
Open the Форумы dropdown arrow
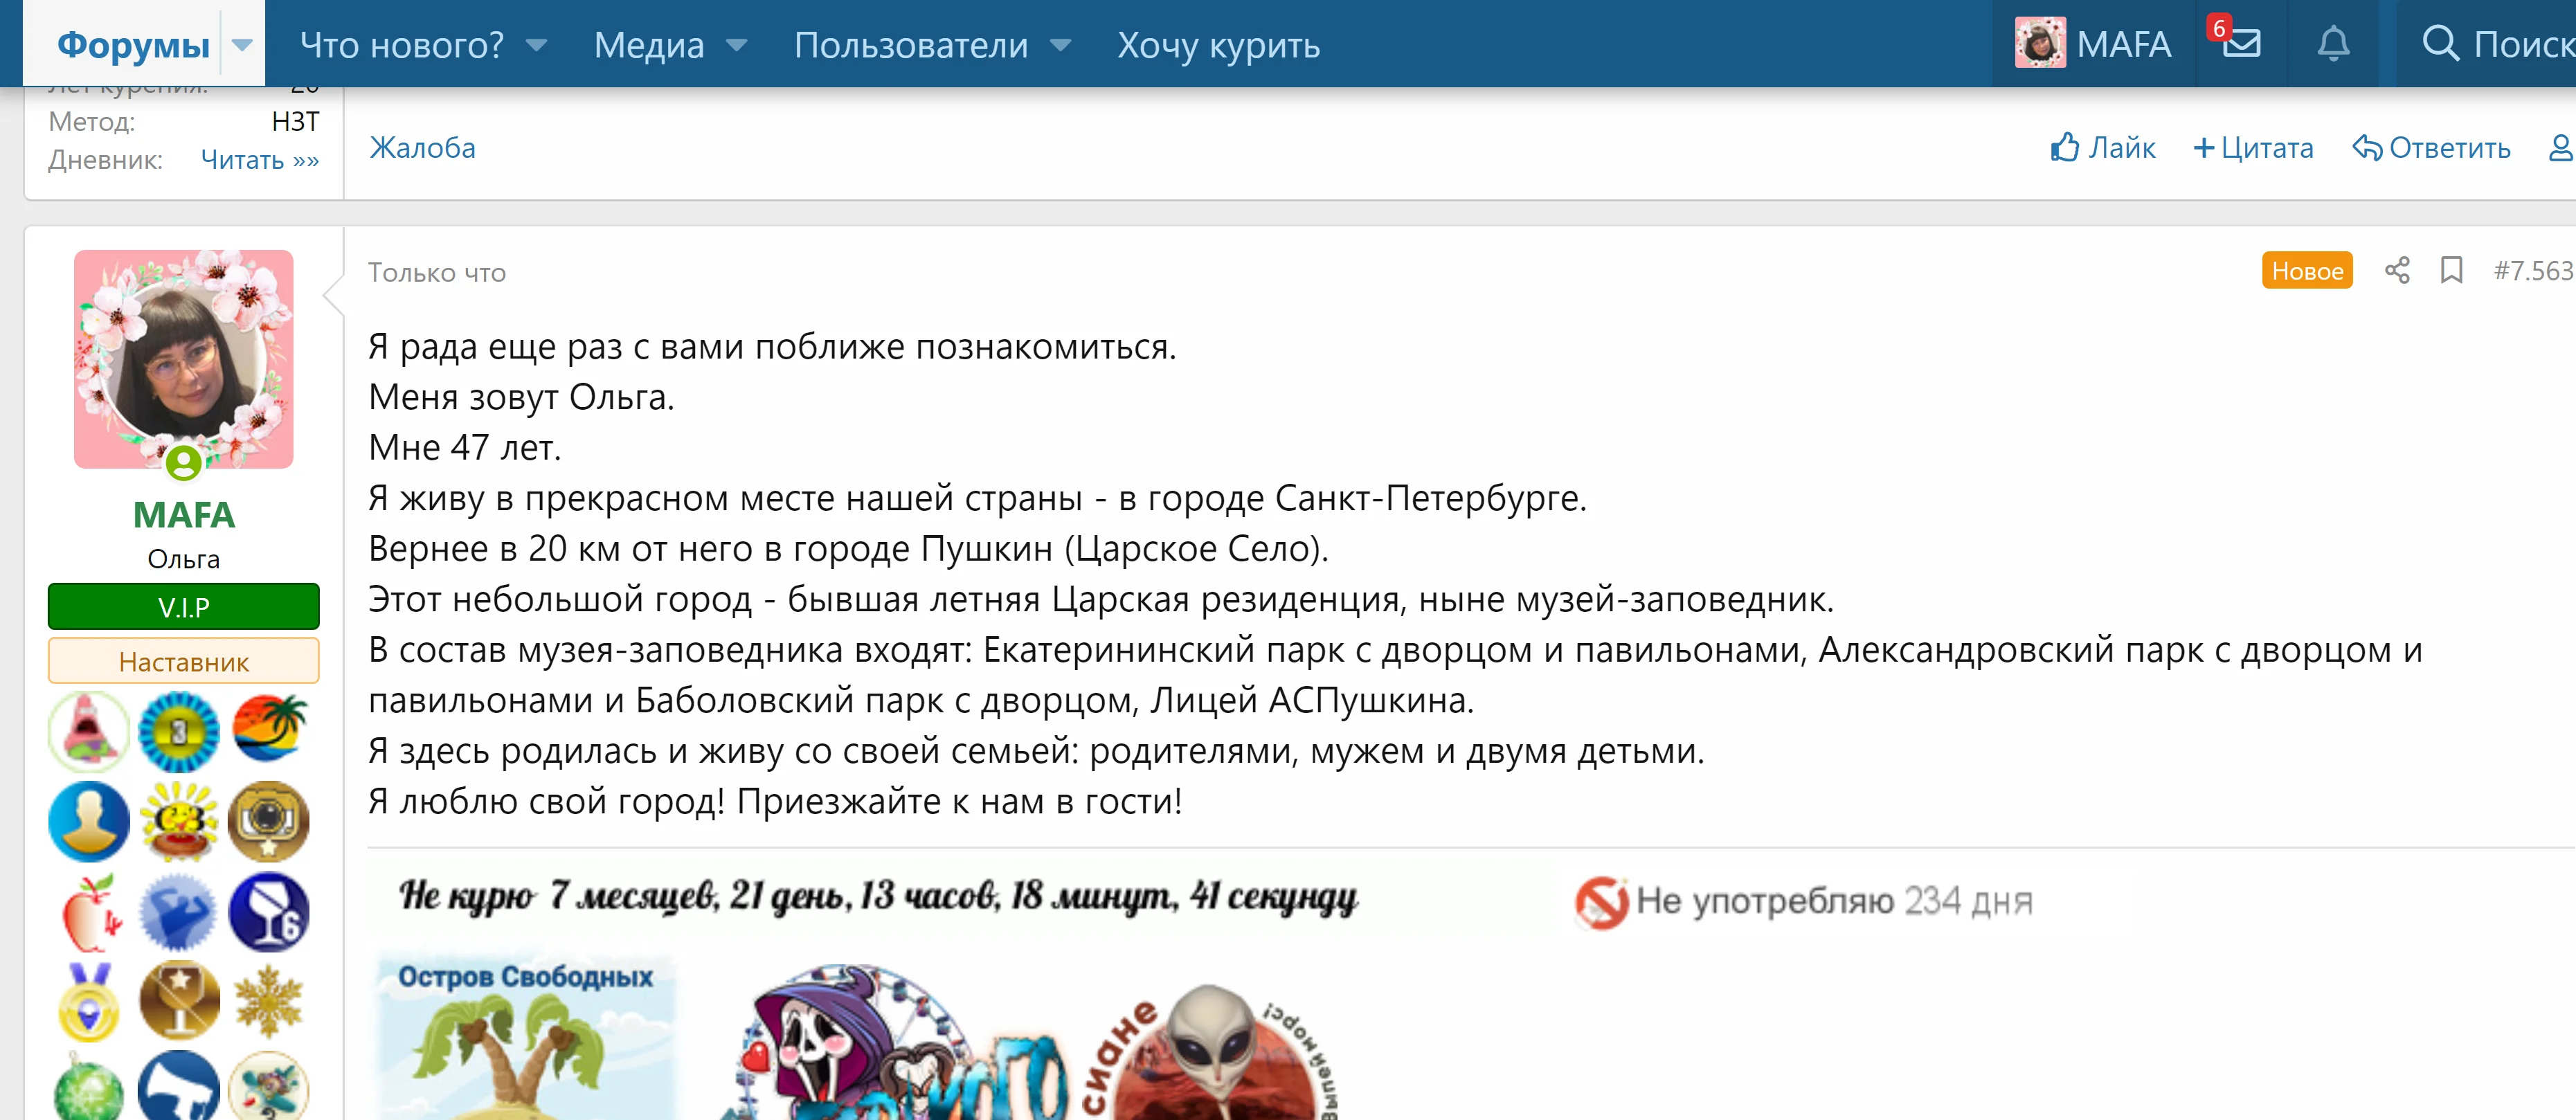(x=242, y=44)
